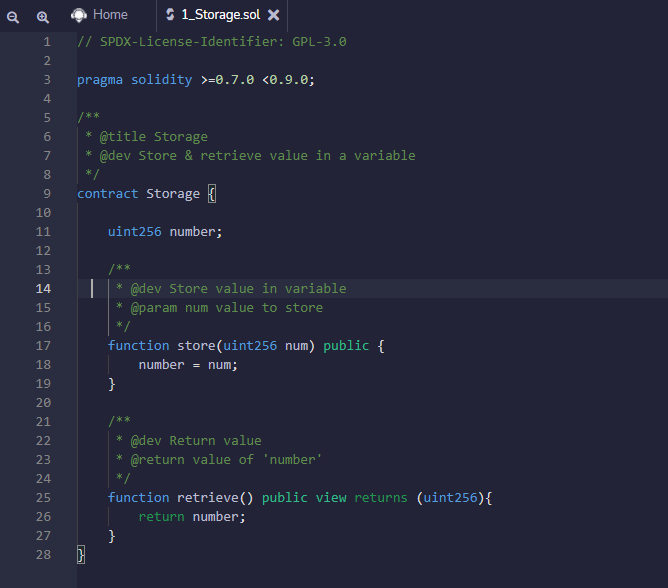Click line number 25 in gutter
This screenshot has width=668, height=588.
tap(43, 498)
